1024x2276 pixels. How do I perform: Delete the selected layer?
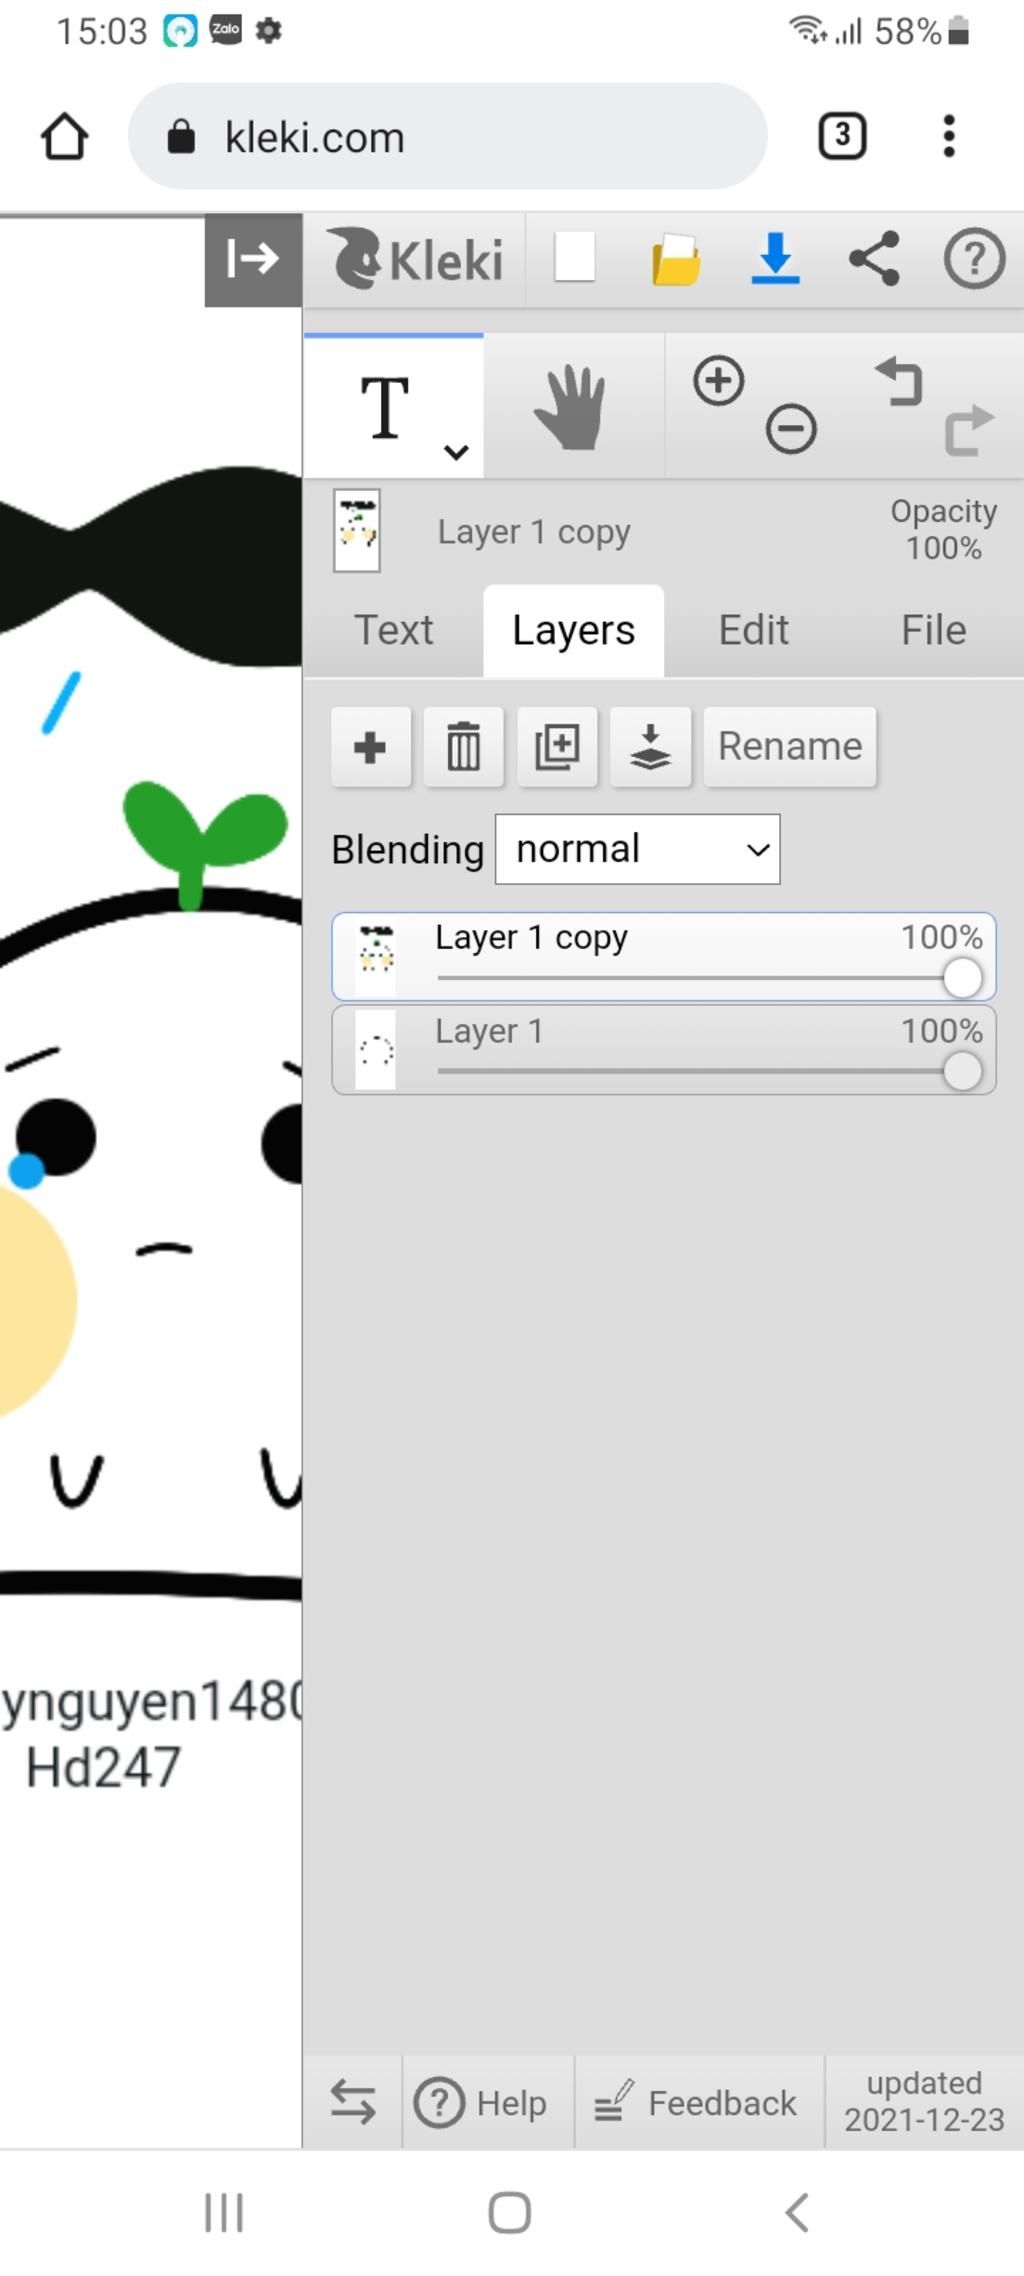click(x=463, y=747)
